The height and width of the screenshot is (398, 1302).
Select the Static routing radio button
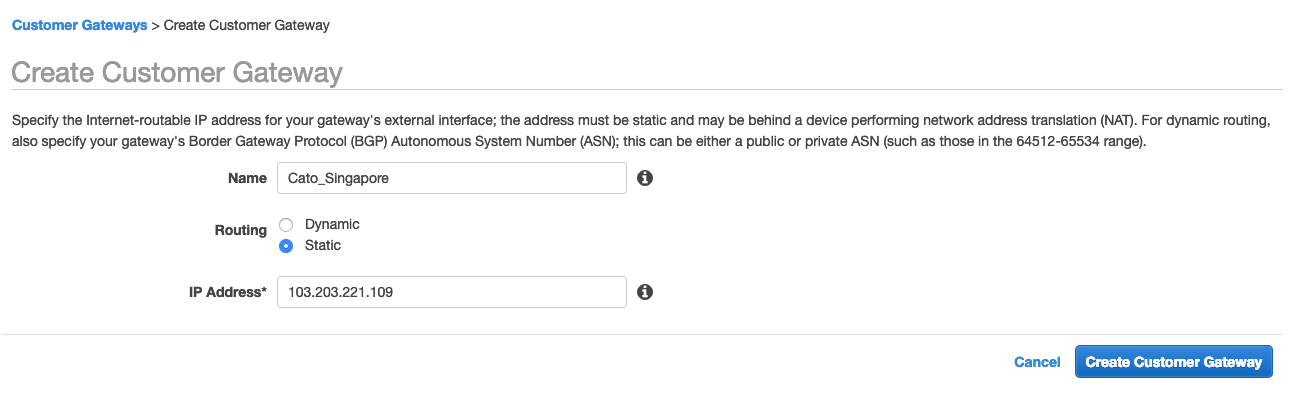(286, 246)
